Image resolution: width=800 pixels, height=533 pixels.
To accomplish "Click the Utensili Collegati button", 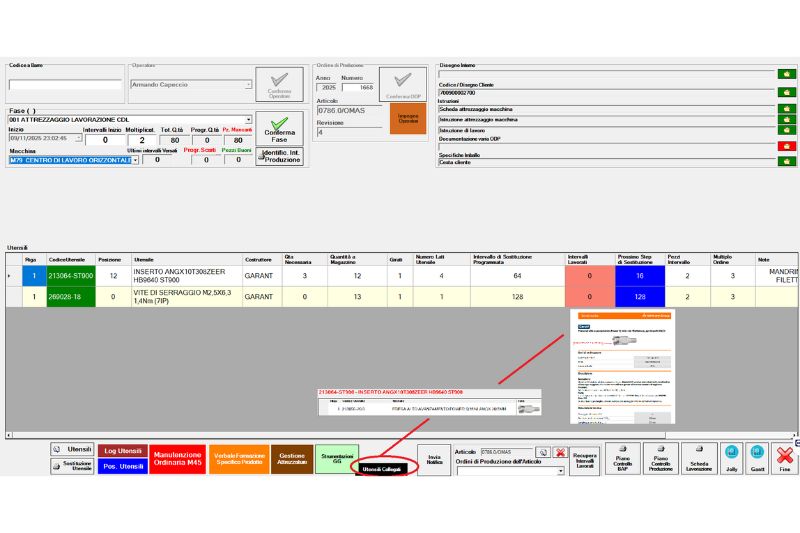I will (x=380, y=469).
